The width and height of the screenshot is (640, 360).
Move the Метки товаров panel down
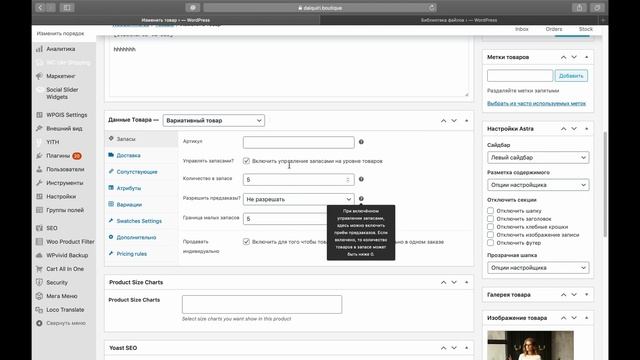pos(574,57)
